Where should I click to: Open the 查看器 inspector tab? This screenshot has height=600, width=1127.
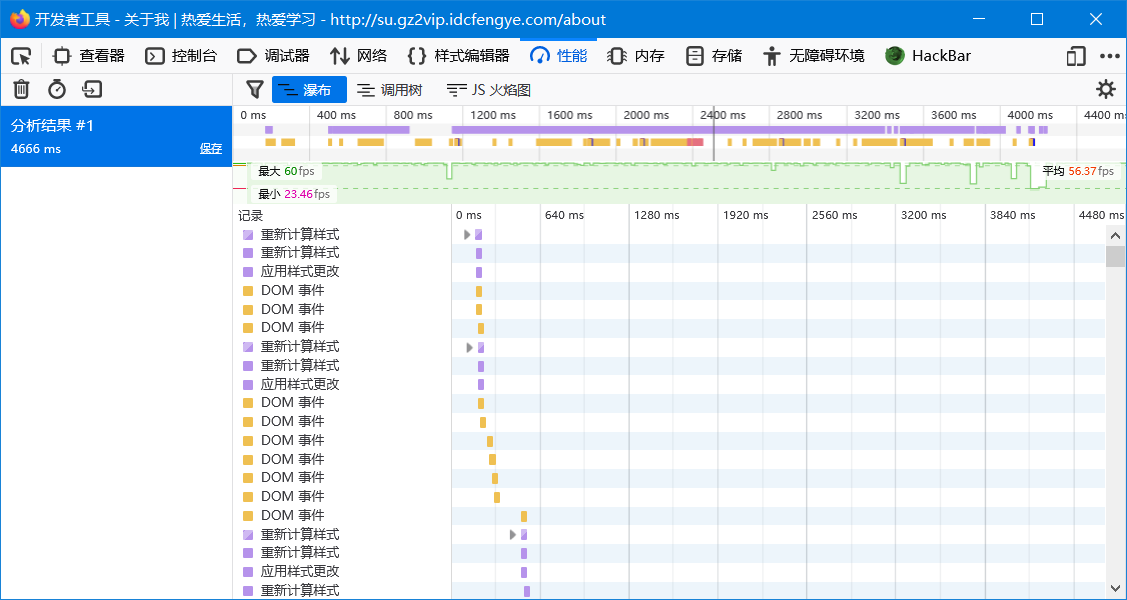89,56
